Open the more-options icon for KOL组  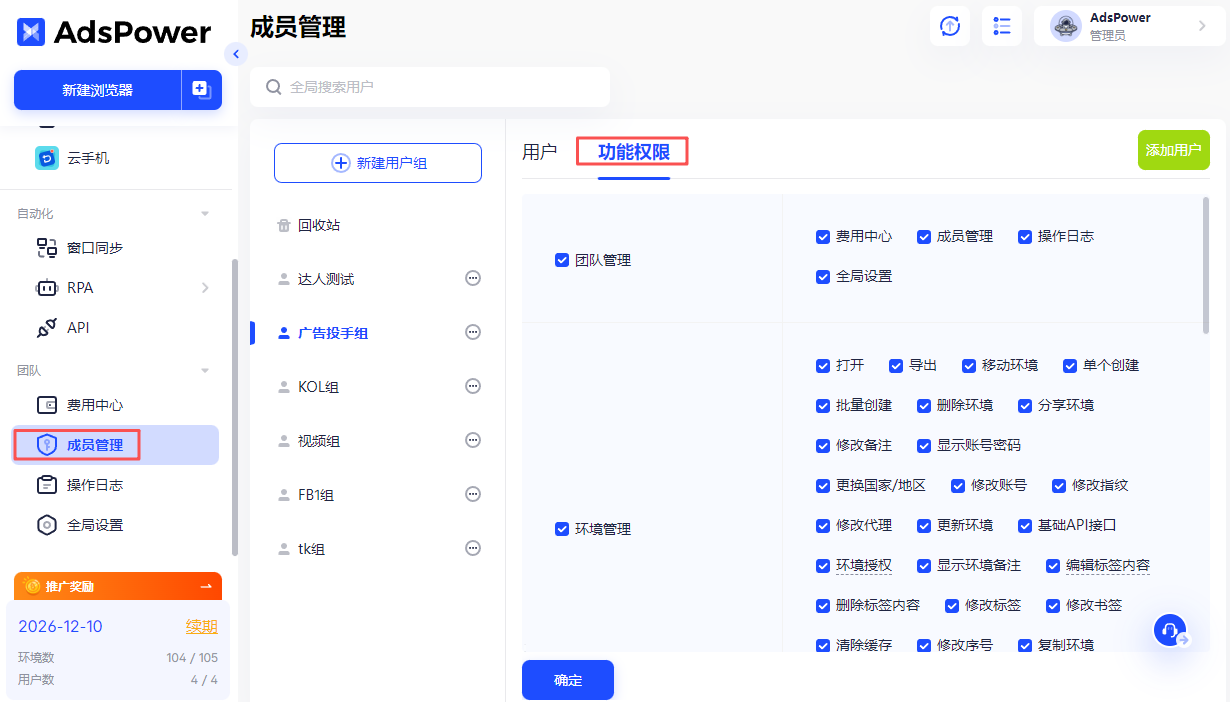tap(473, 387)
